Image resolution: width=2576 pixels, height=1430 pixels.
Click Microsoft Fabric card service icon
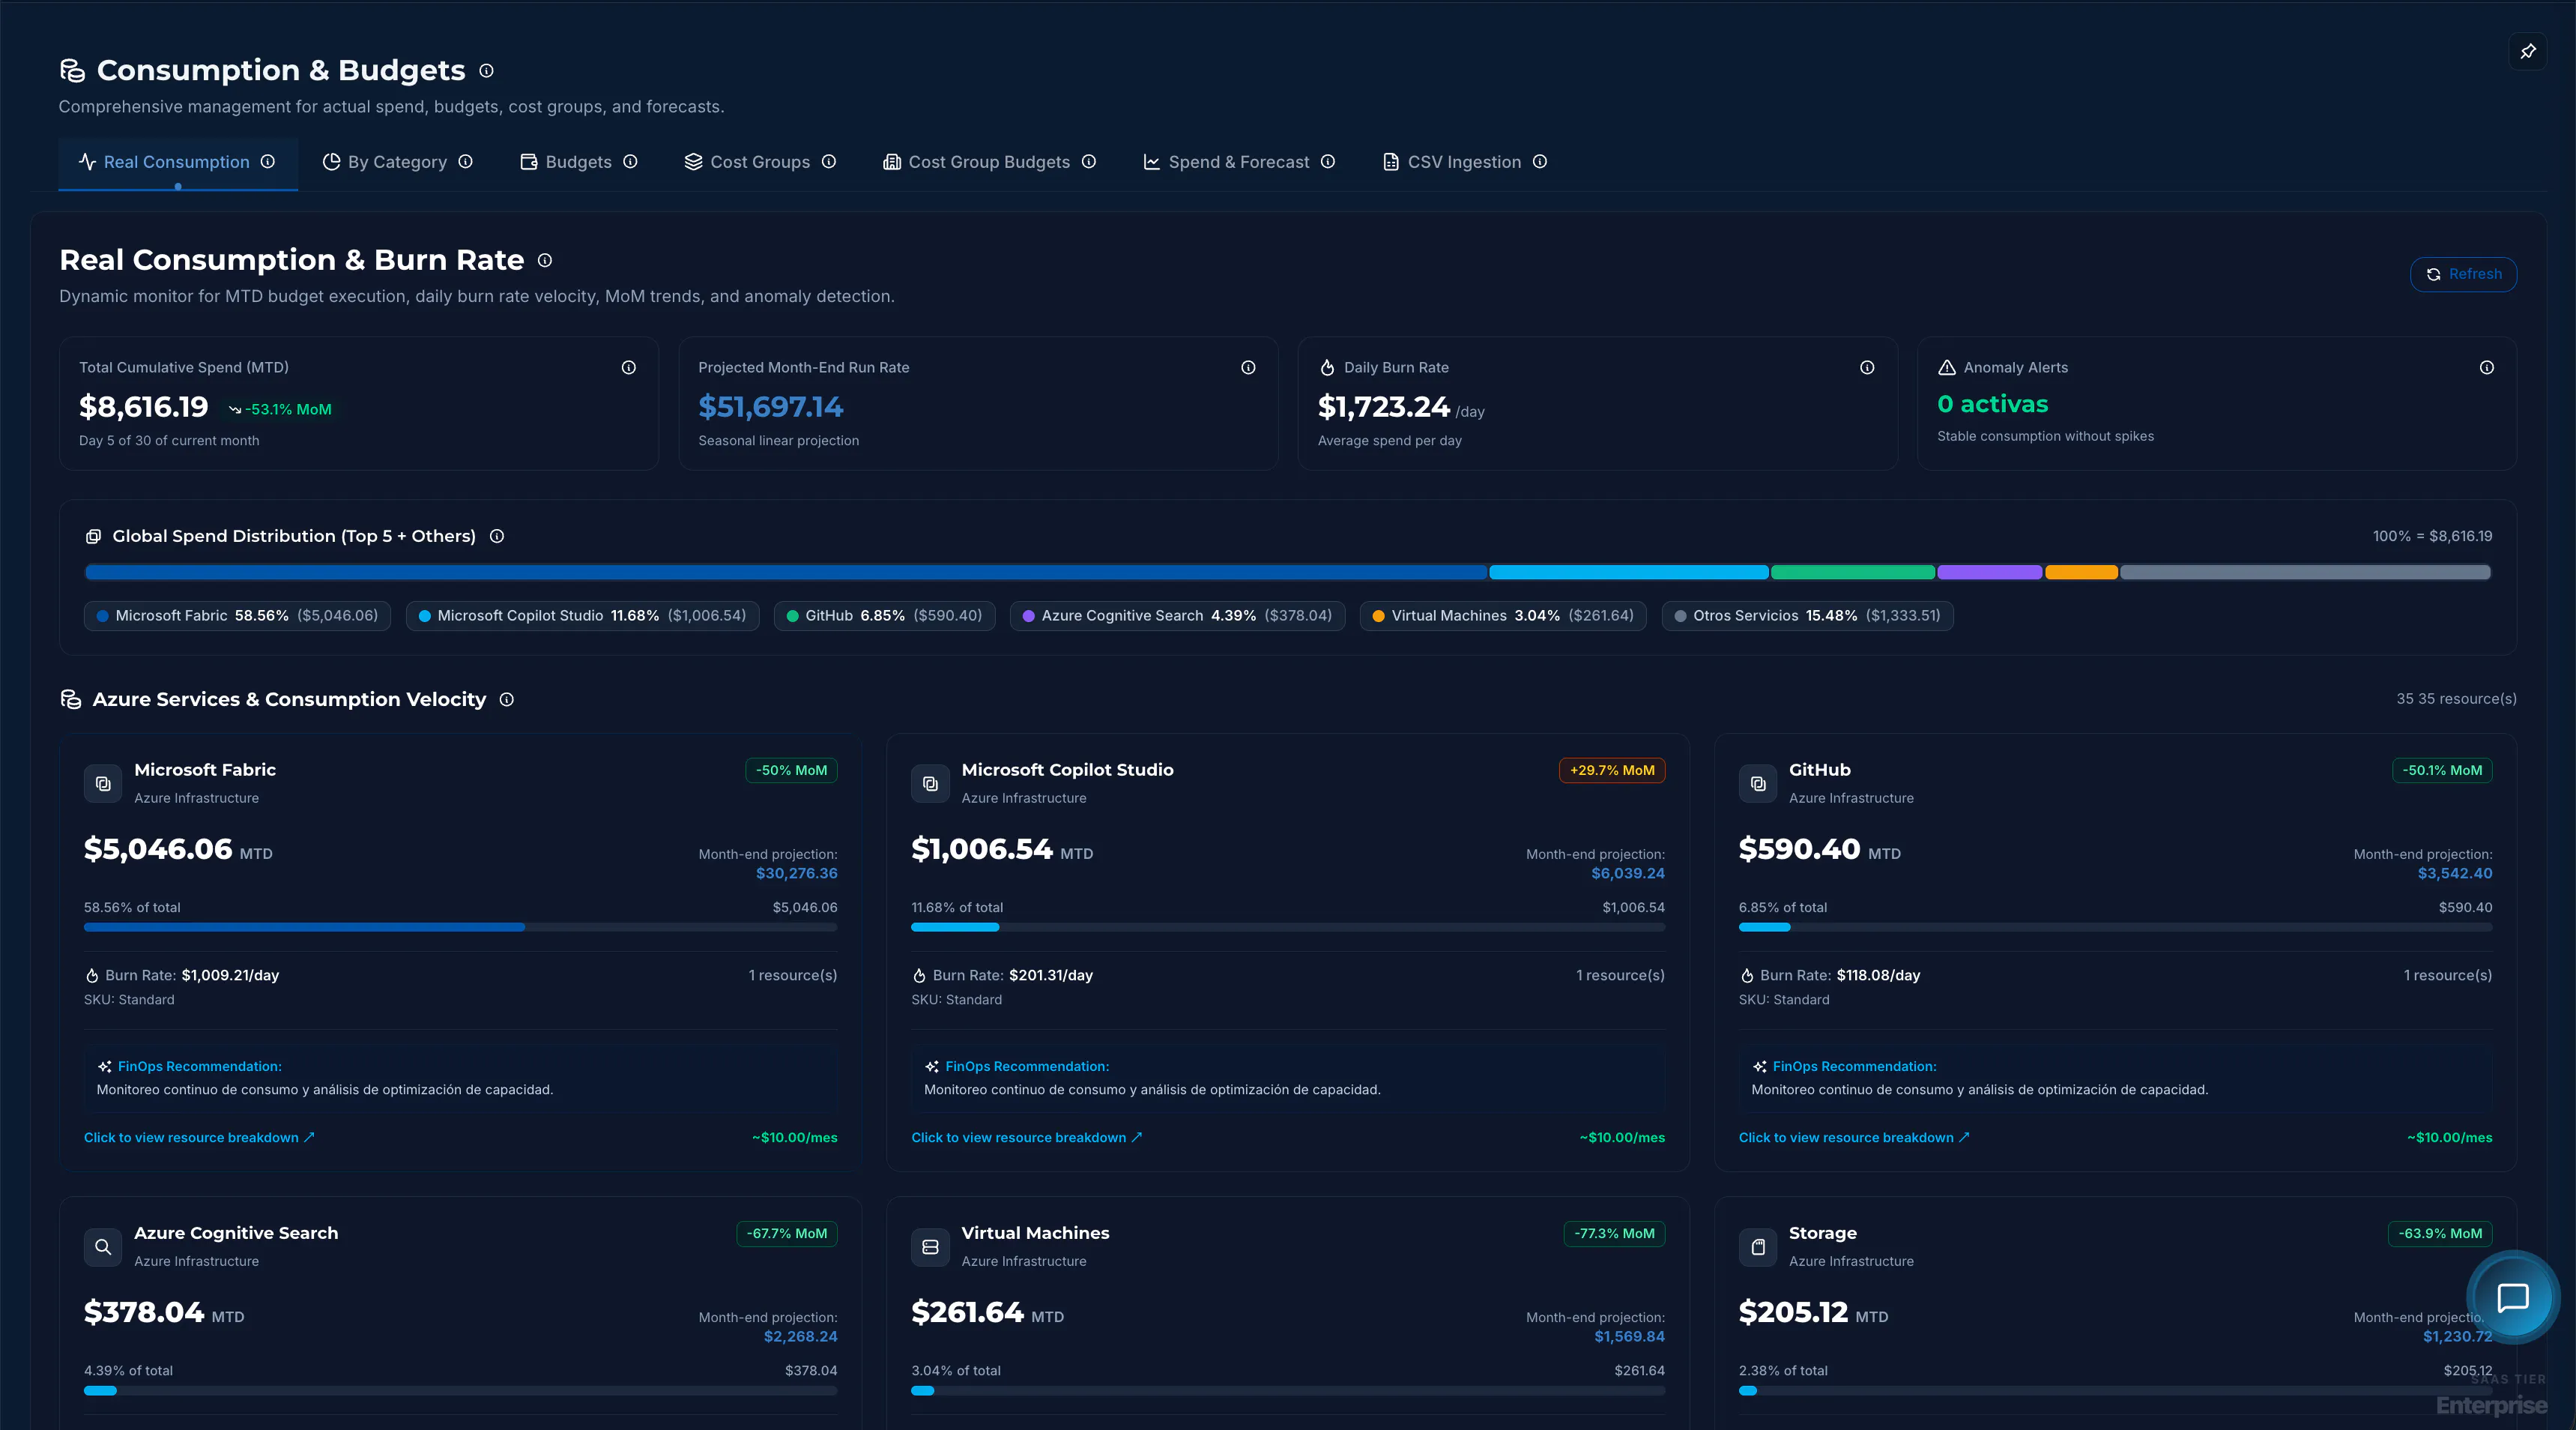pyautogui.click(x=103, y=783)
